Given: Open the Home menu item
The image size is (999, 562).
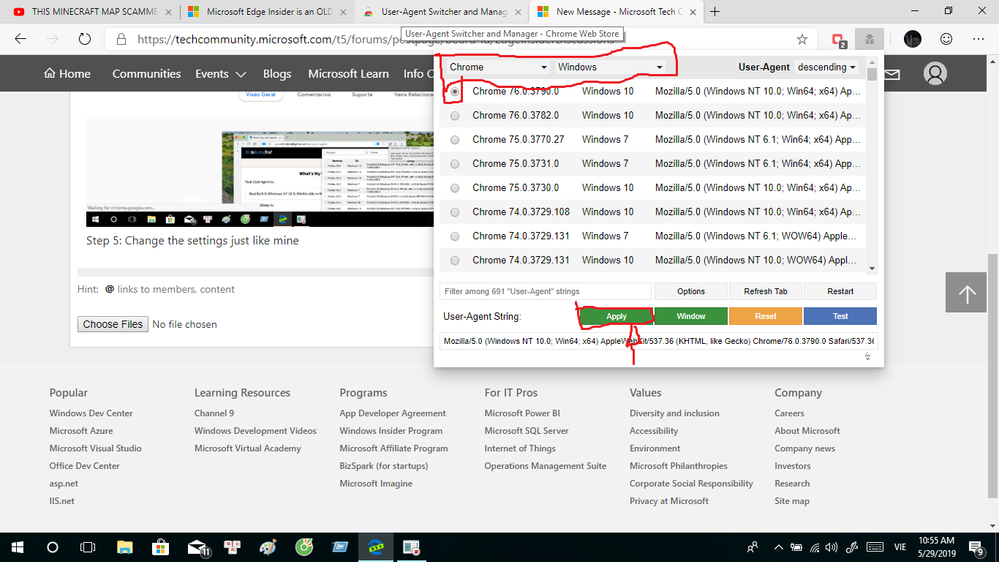Looking at the screenshot, I should (x=67, y=74).
